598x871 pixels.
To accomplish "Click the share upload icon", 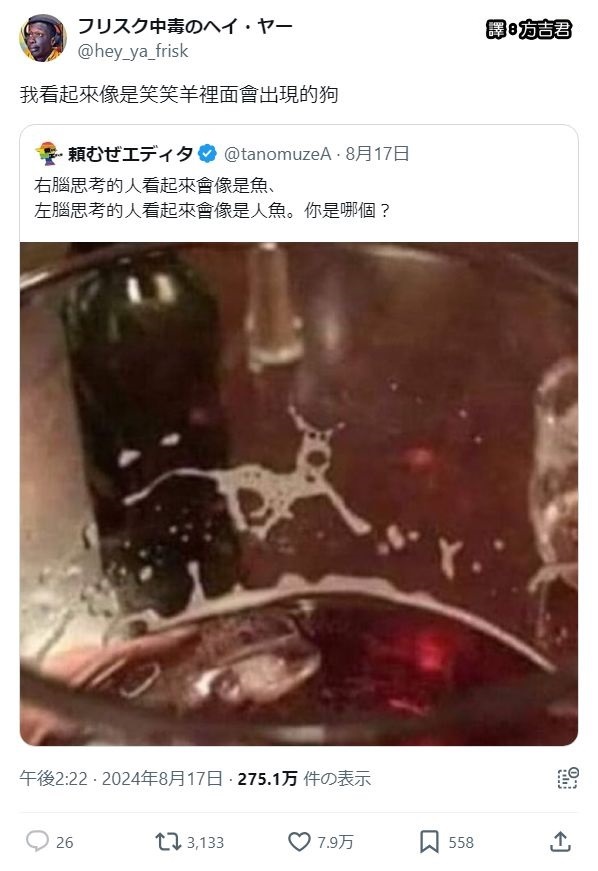I will [560, 842].
